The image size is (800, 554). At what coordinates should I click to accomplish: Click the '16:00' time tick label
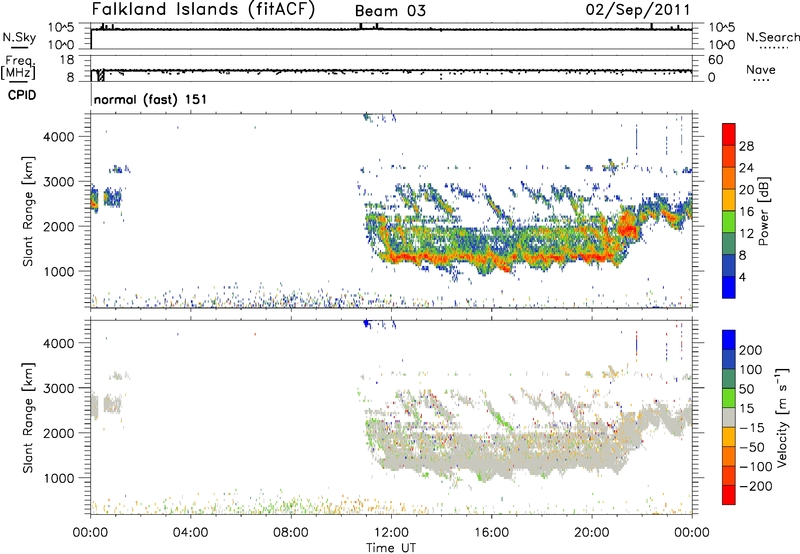pos(491,533)
